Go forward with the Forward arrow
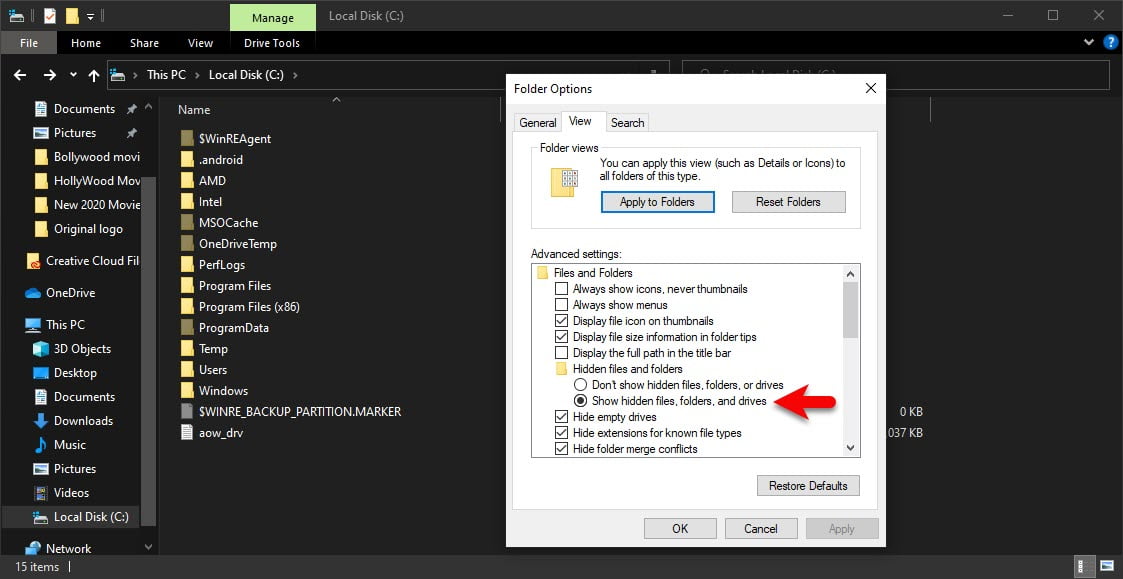The image size is (1123, 579). click(49, 75)
